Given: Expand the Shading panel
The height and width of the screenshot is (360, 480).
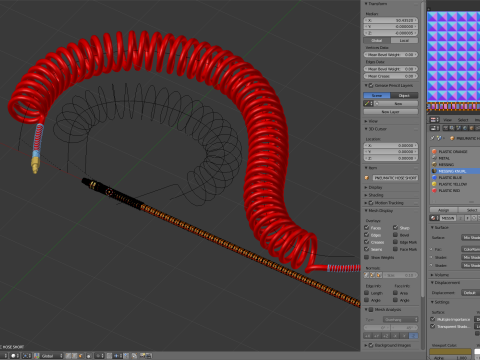Looking at the screenshot, I should pyautogui.click(x=366, y=195).
